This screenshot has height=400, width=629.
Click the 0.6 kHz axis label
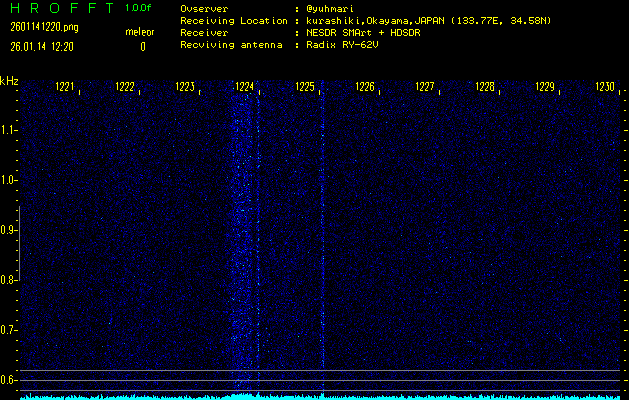(x=7, y=380)
